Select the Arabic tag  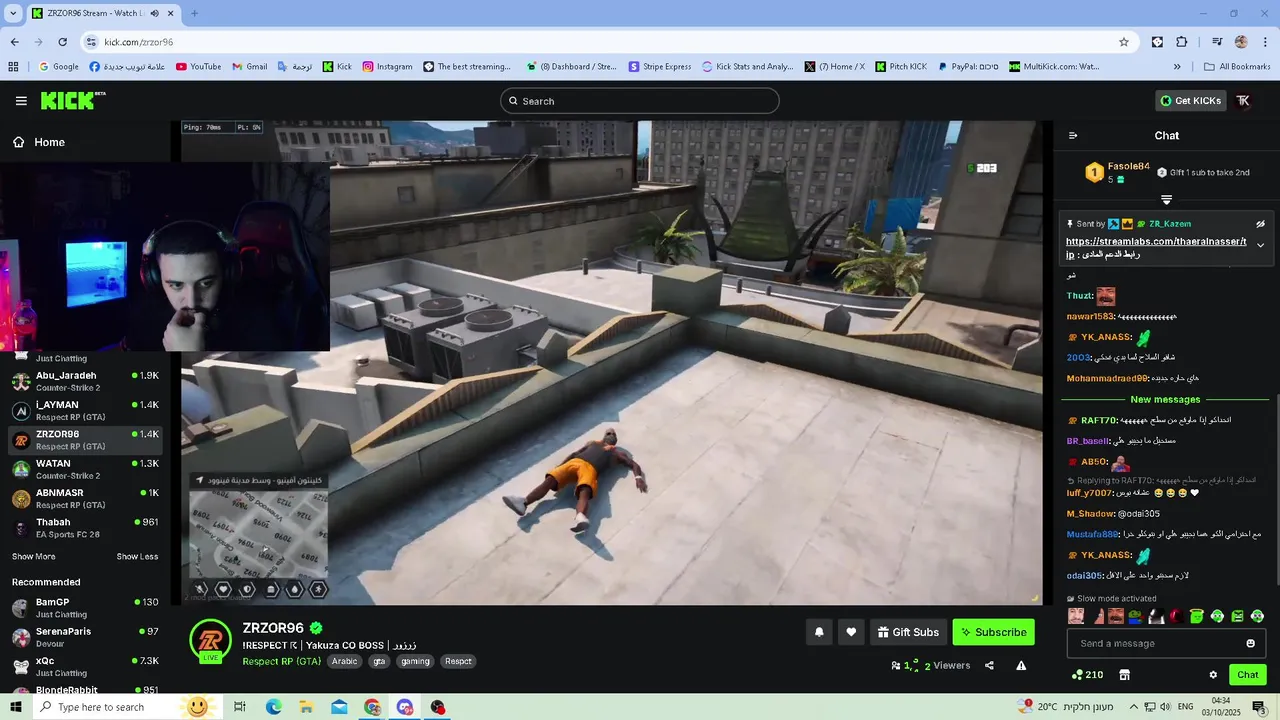coord(344,661)
